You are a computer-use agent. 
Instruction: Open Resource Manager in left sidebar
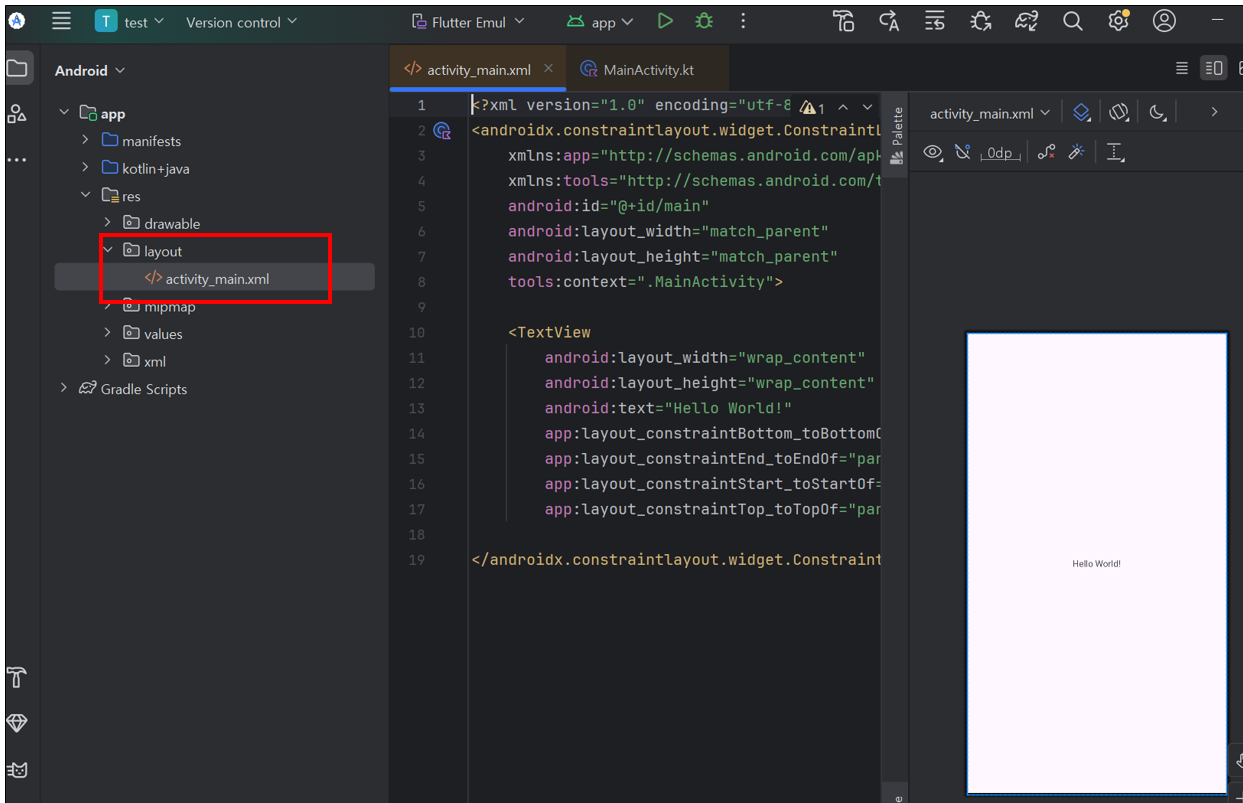(17, 113)
